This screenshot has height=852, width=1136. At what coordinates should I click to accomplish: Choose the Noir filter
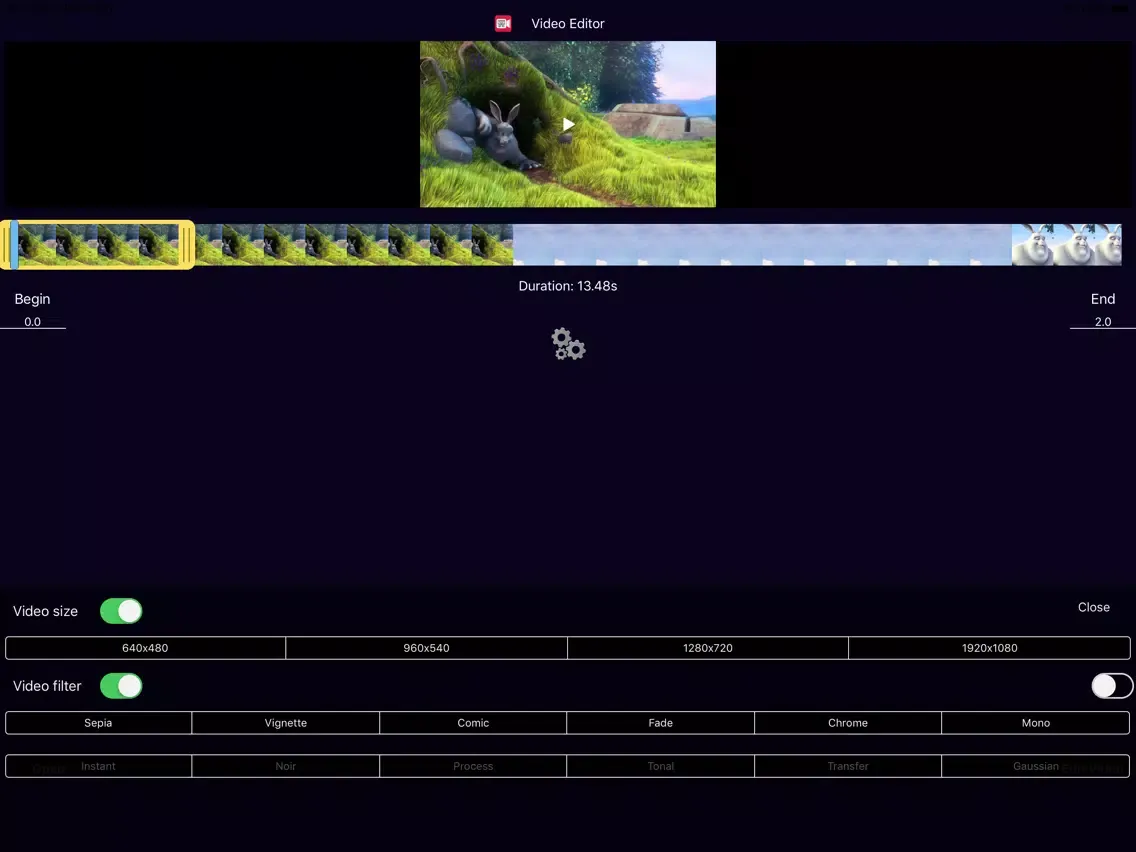click(x=285, y=766)
